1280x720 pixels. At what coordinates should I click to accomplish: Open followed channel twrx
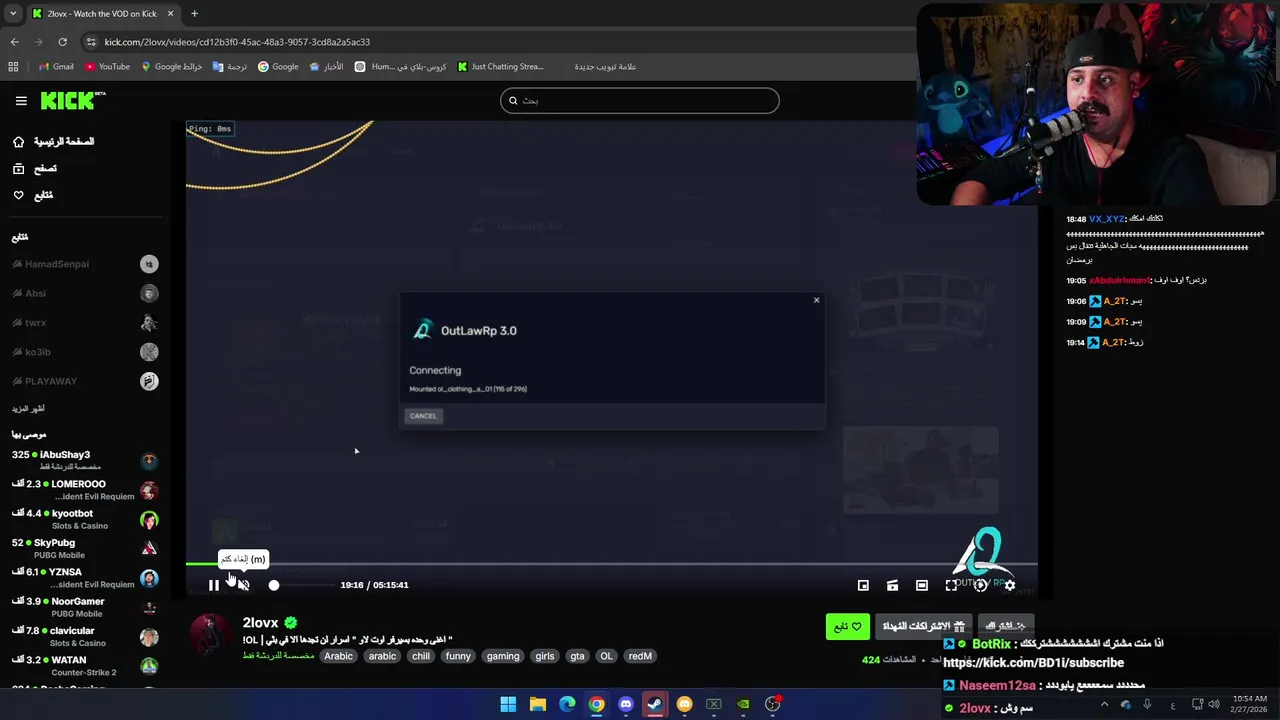85,323
